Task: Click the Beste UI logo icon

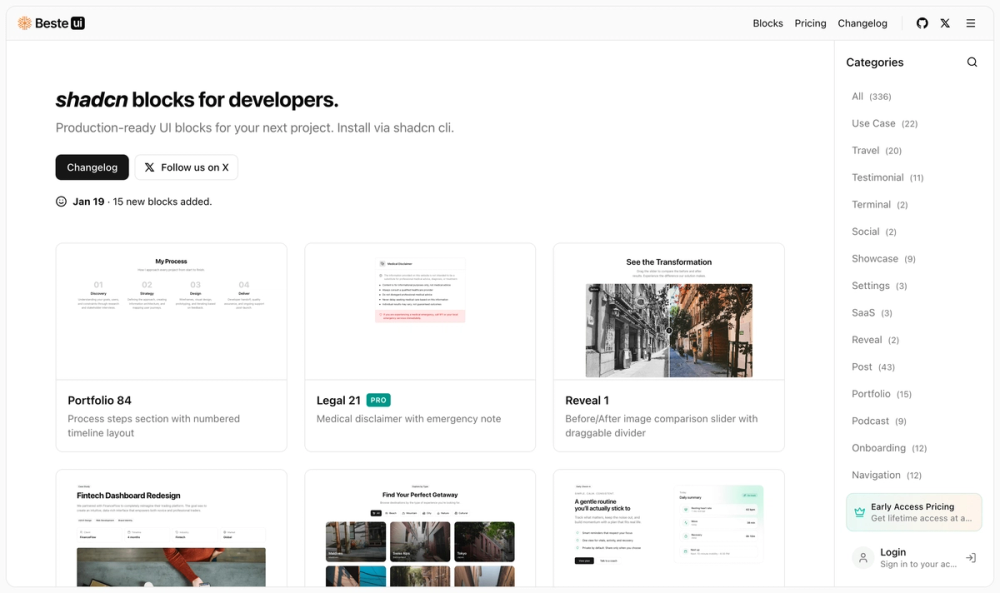Action: pyautogui.click(x=24, y=21)
